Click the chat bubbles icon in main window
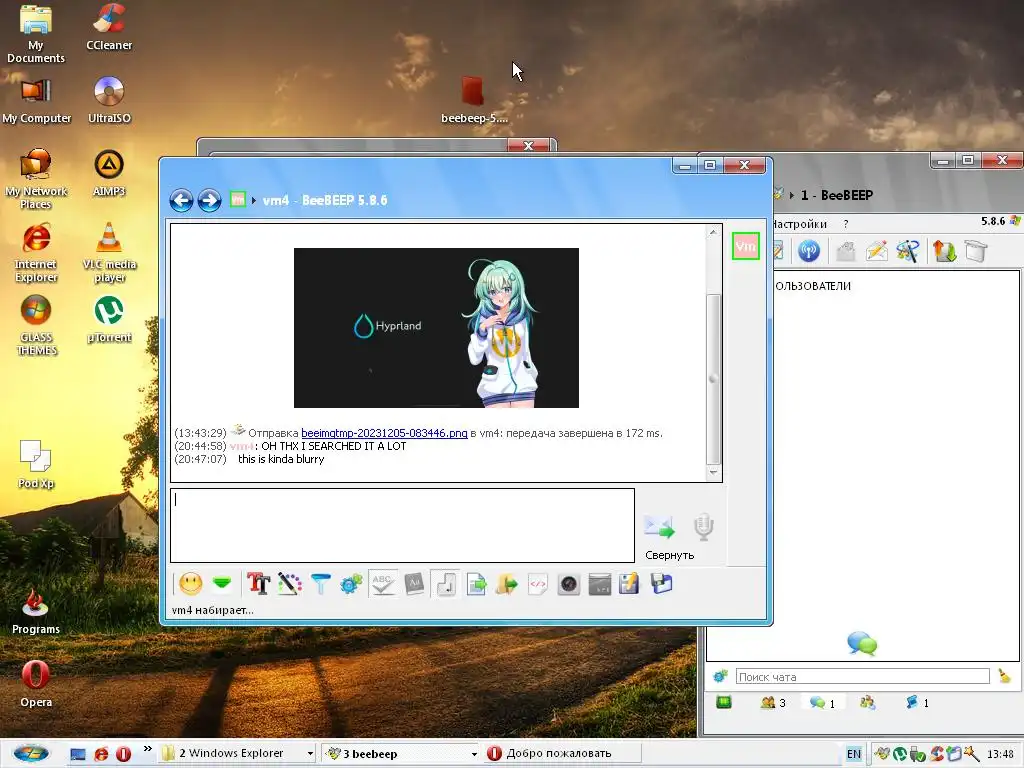 point(862,643)
